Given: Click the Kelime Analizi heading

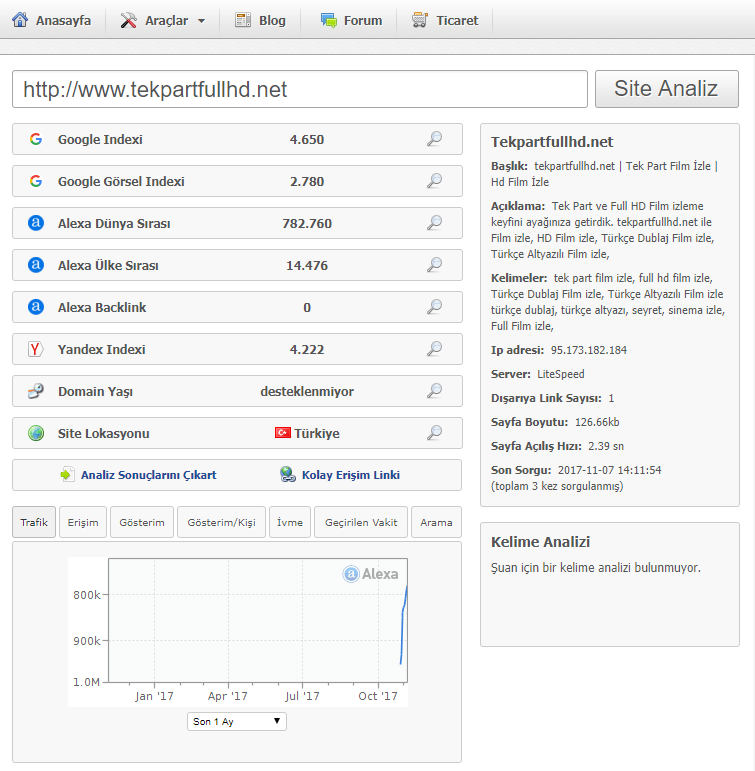Looking at the screenshot, I should tap(540, 542).
